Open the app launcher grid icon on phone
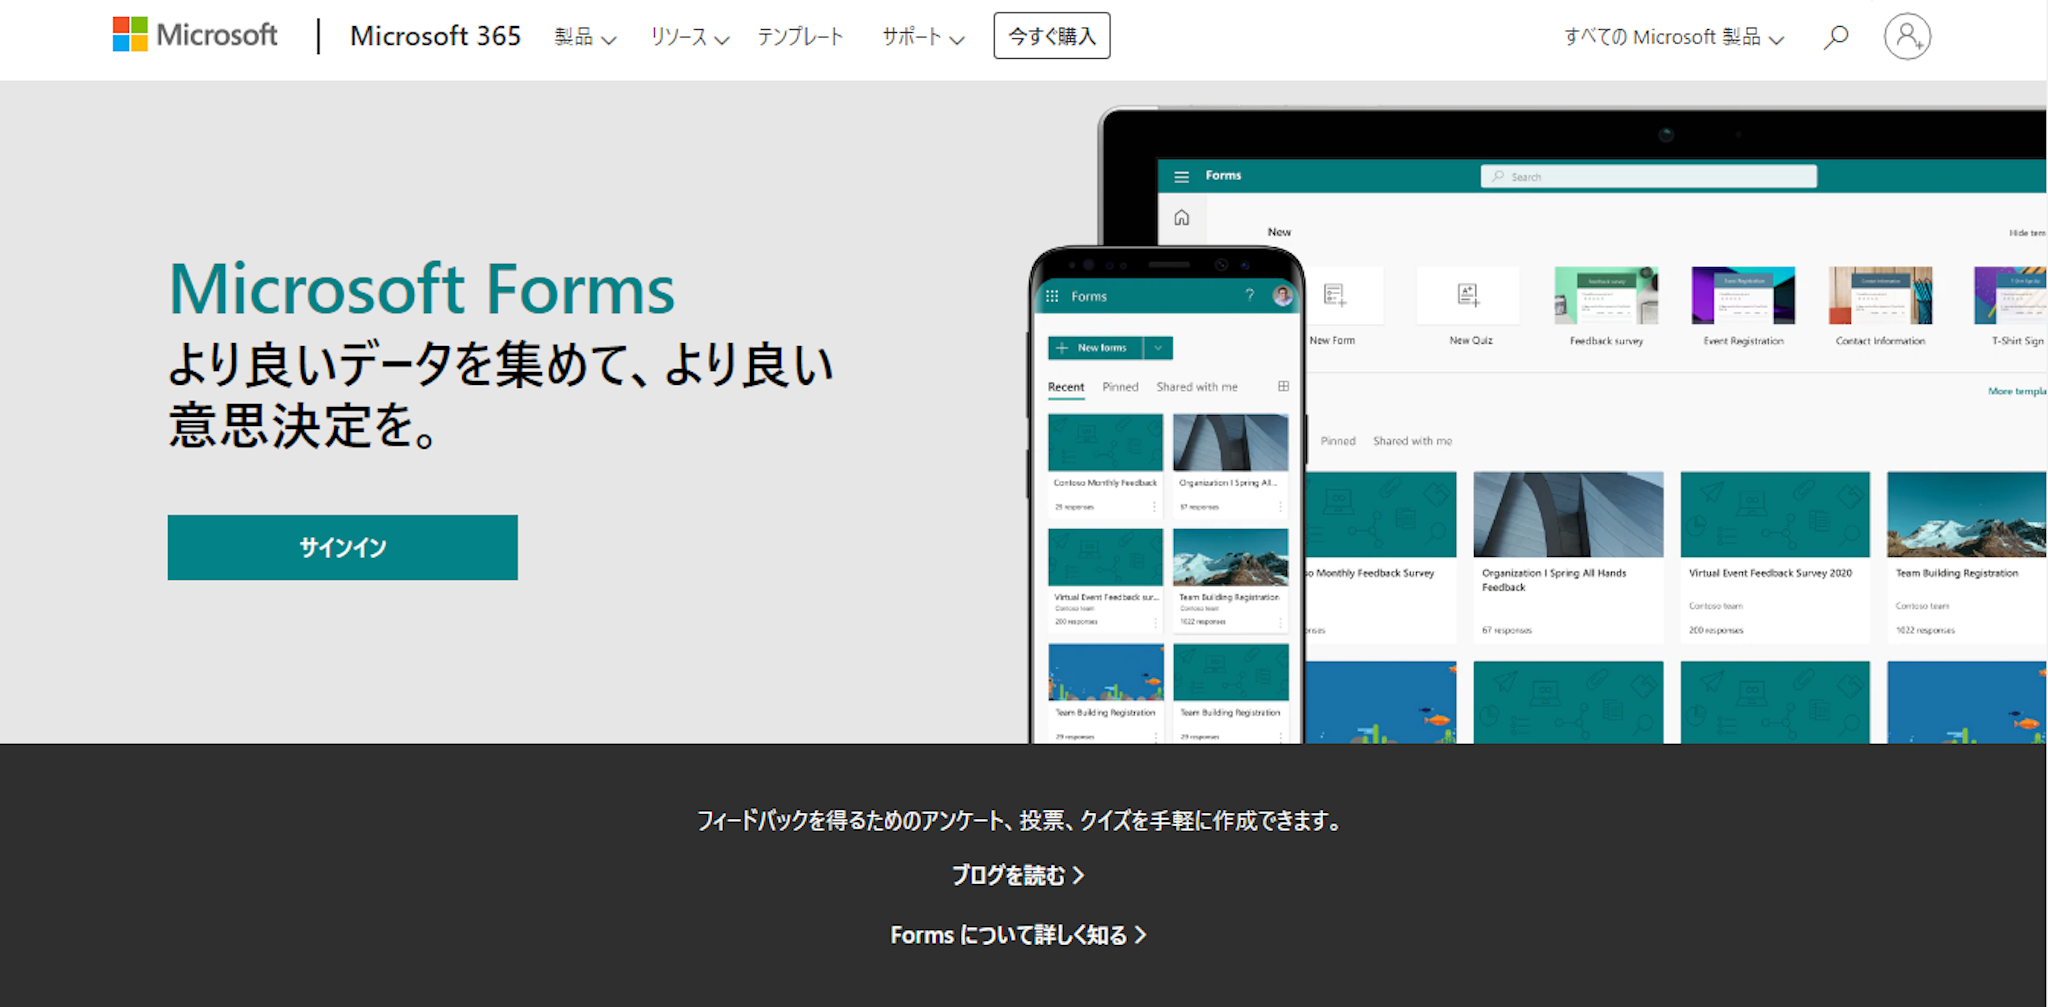 1052,296
